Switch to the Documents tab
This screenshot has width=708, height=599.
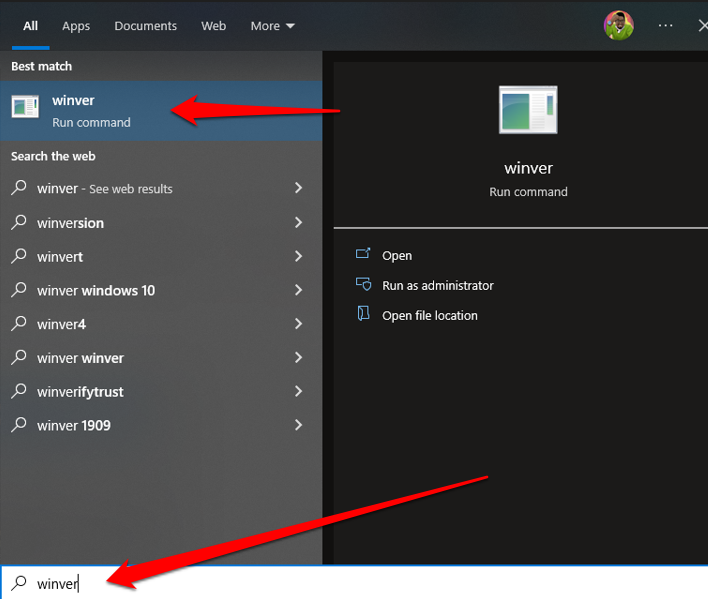click(145, 26)
